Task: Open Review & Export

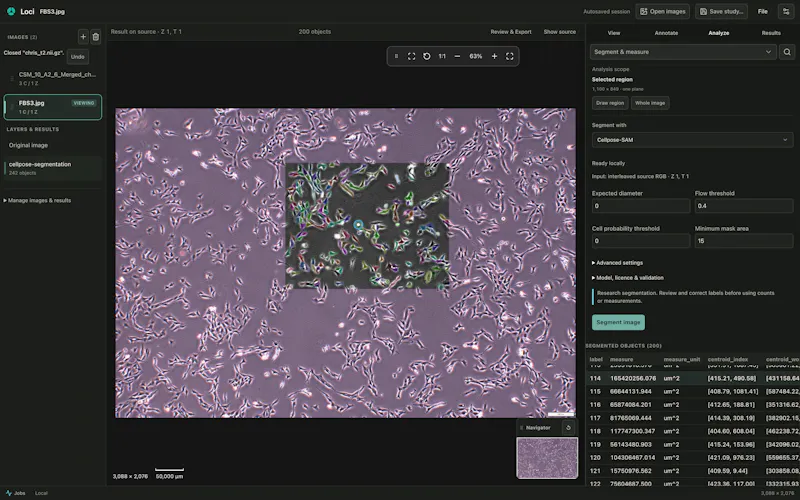Action: 511,32
